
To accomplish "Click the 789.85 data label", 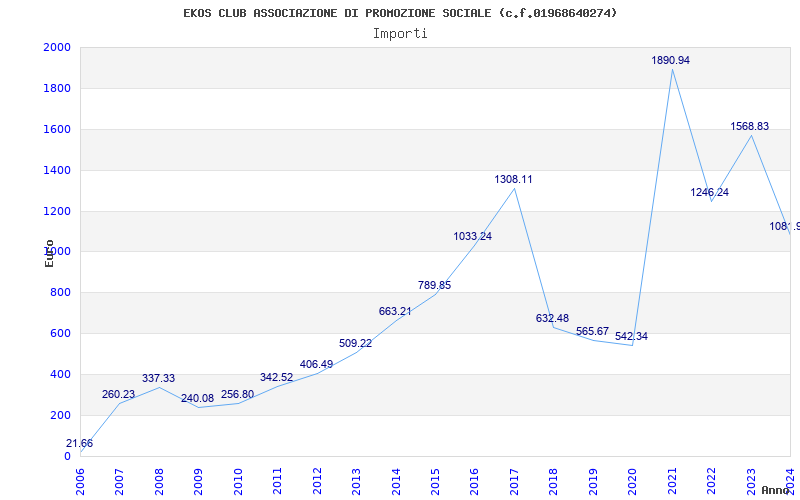I will [x=434, y=285].
